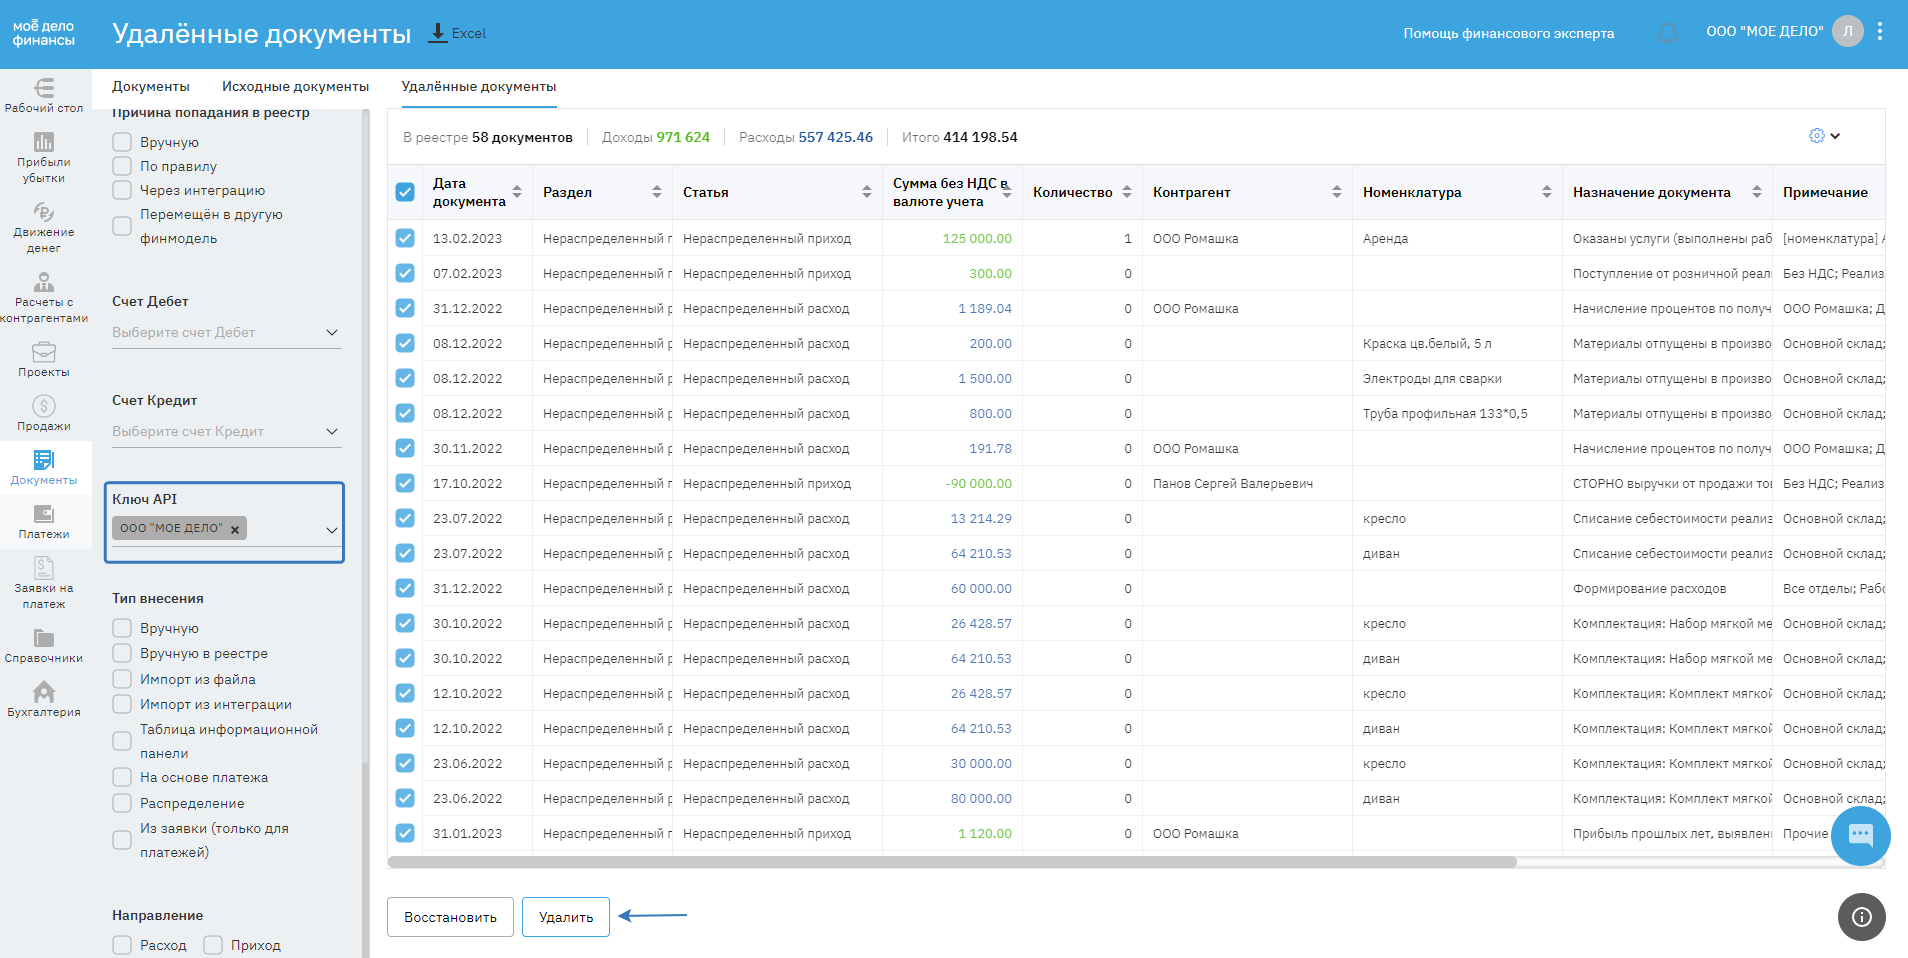Switch to the Документы tab
The image size is (1908, 958).
151,87
